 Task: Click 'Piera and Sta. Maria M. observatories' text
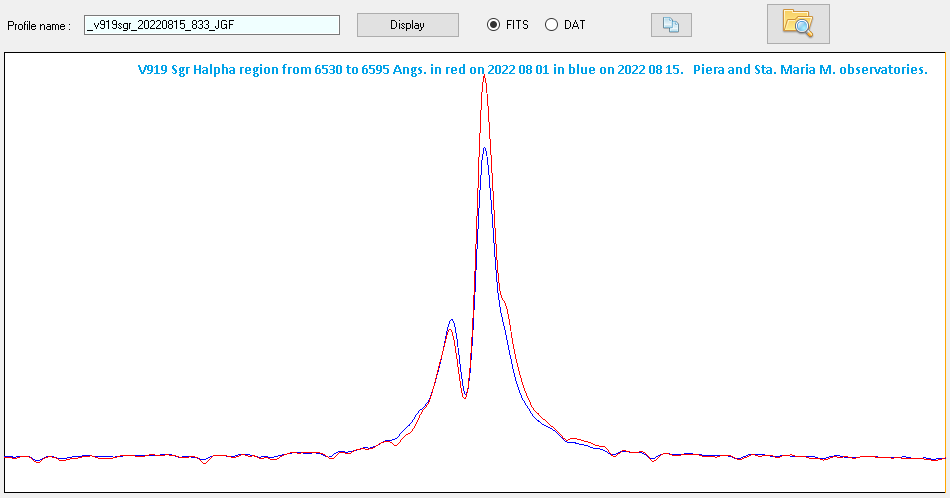tap(809, 70)
